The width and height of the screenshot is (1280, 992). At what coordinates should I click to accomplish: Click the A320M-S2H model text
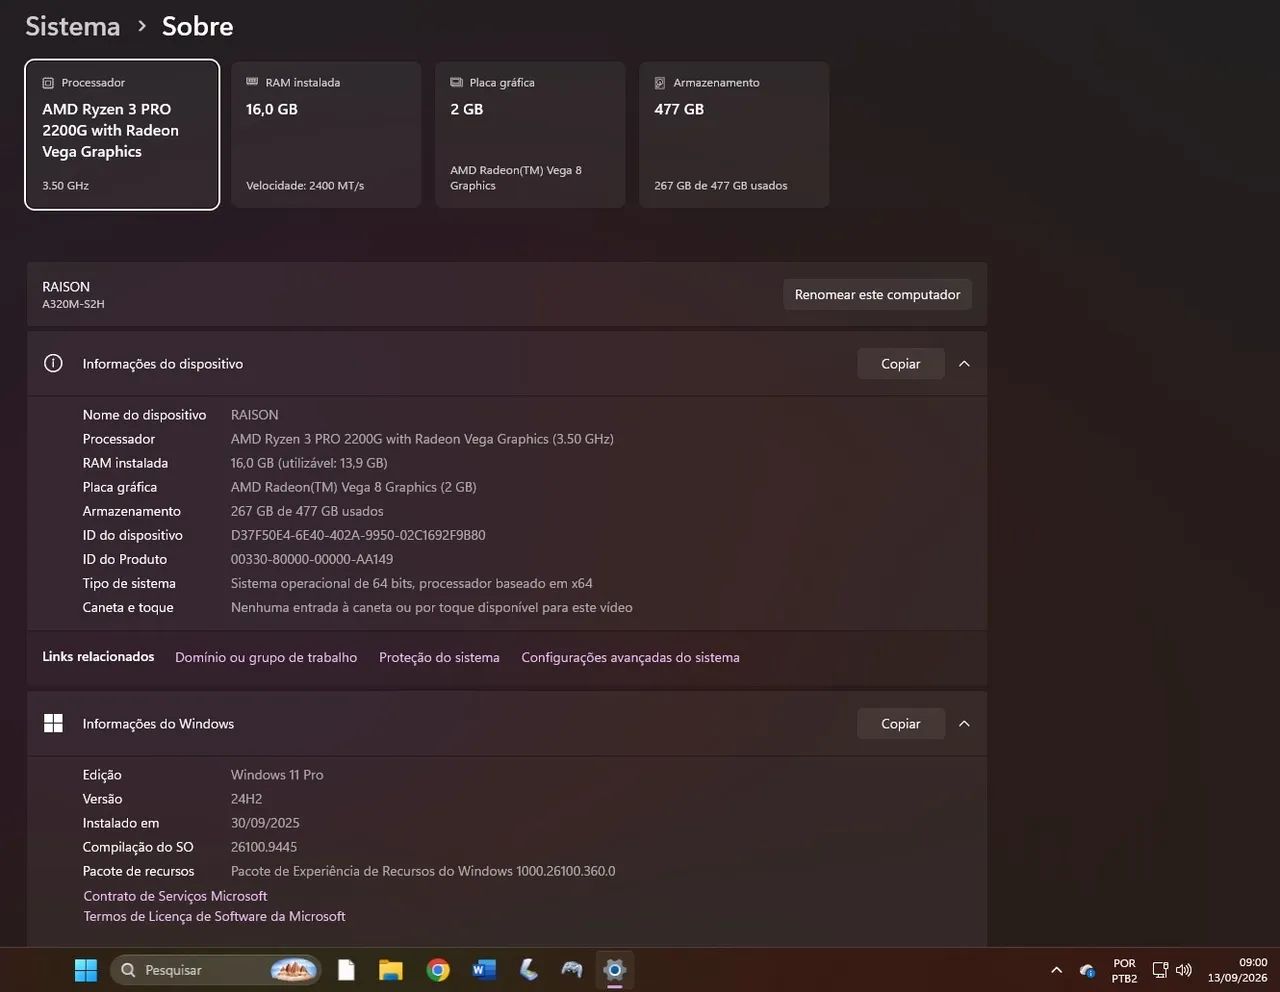click(x=73, y=304)
